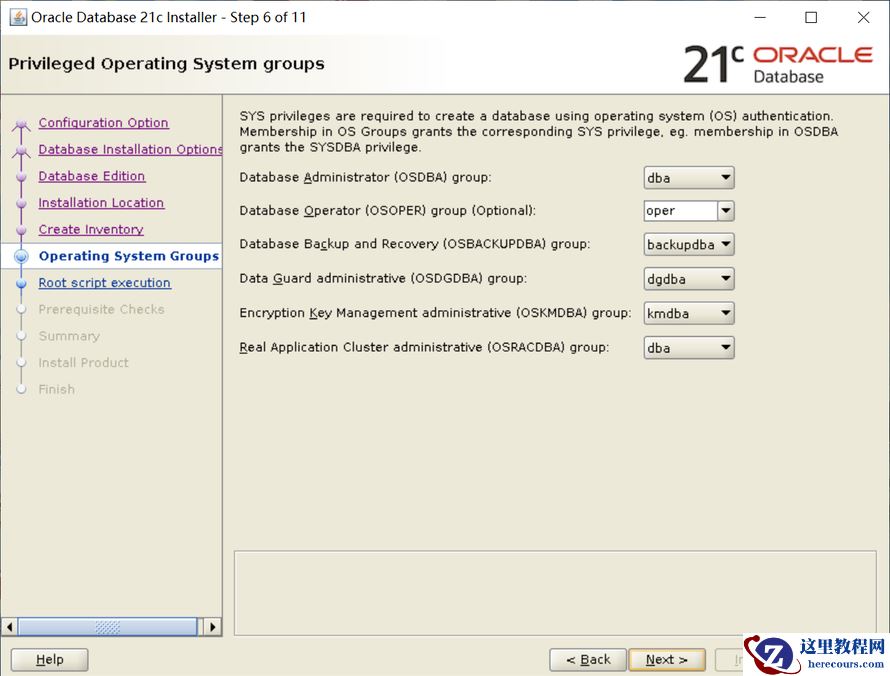Minimize the installer window
890x676 pixels.
[x=760, y=18]
